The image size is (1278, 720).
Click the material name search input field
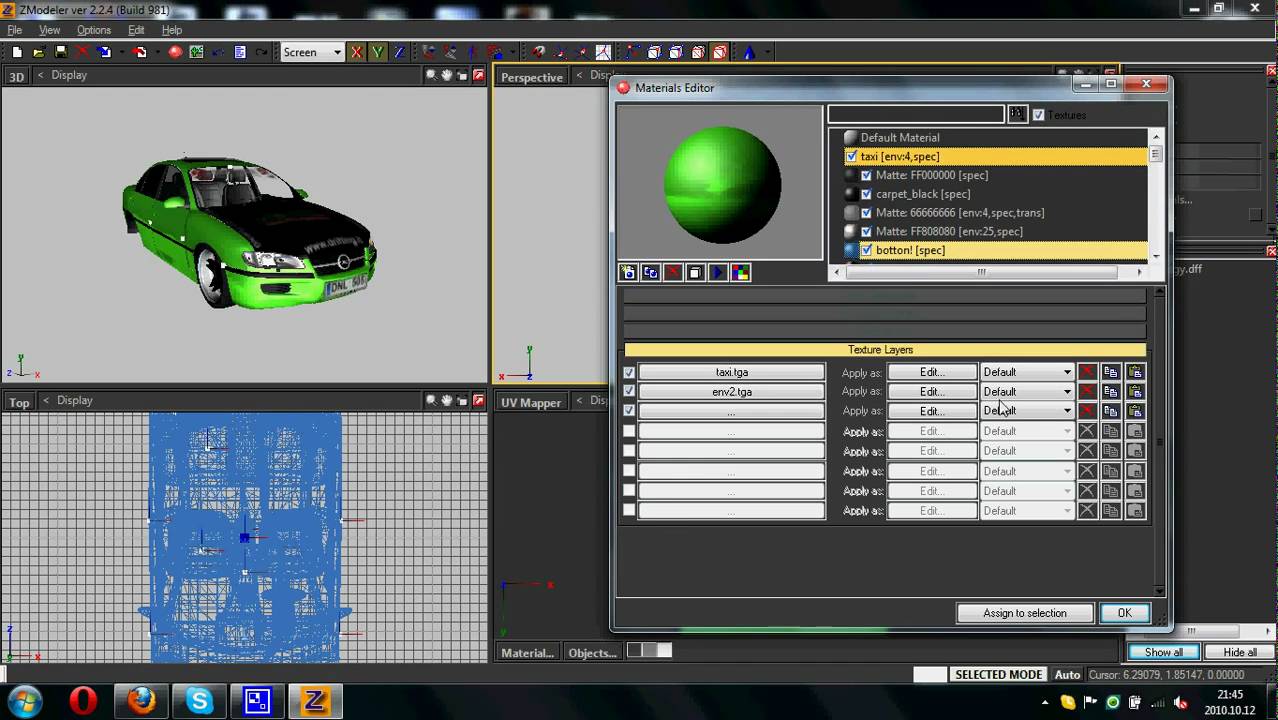pyautogui.click(x=915, y=114)
